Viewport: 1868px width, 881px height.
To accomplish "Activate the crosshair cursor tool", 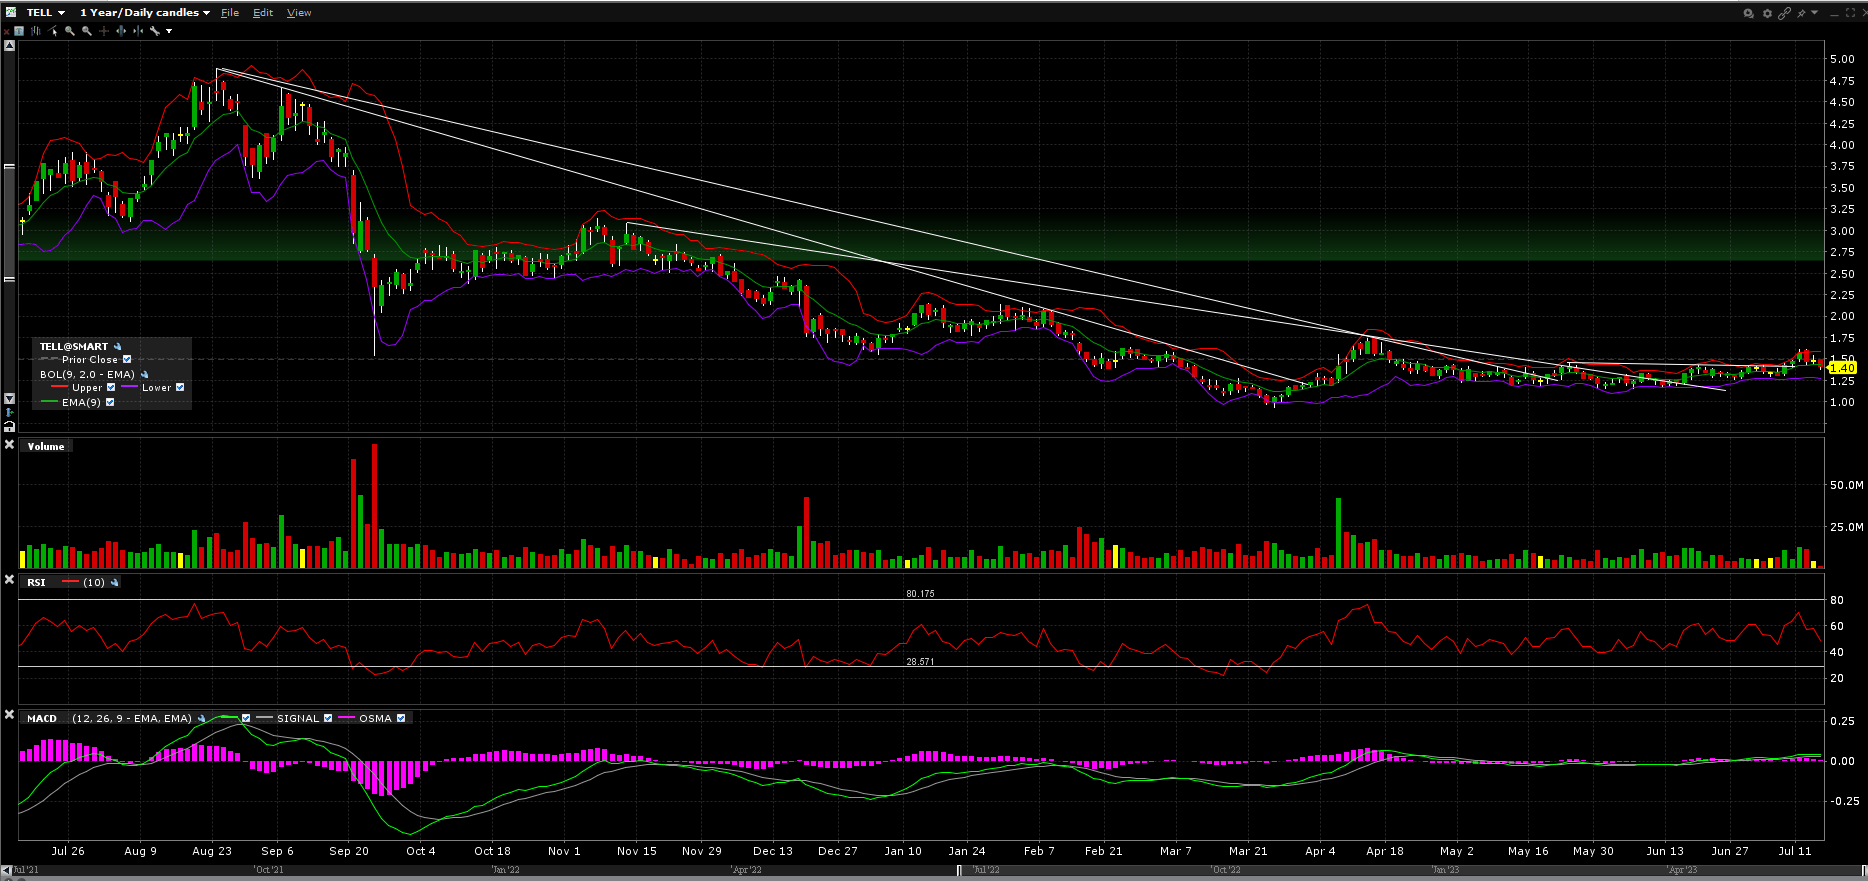I will 104,31.
